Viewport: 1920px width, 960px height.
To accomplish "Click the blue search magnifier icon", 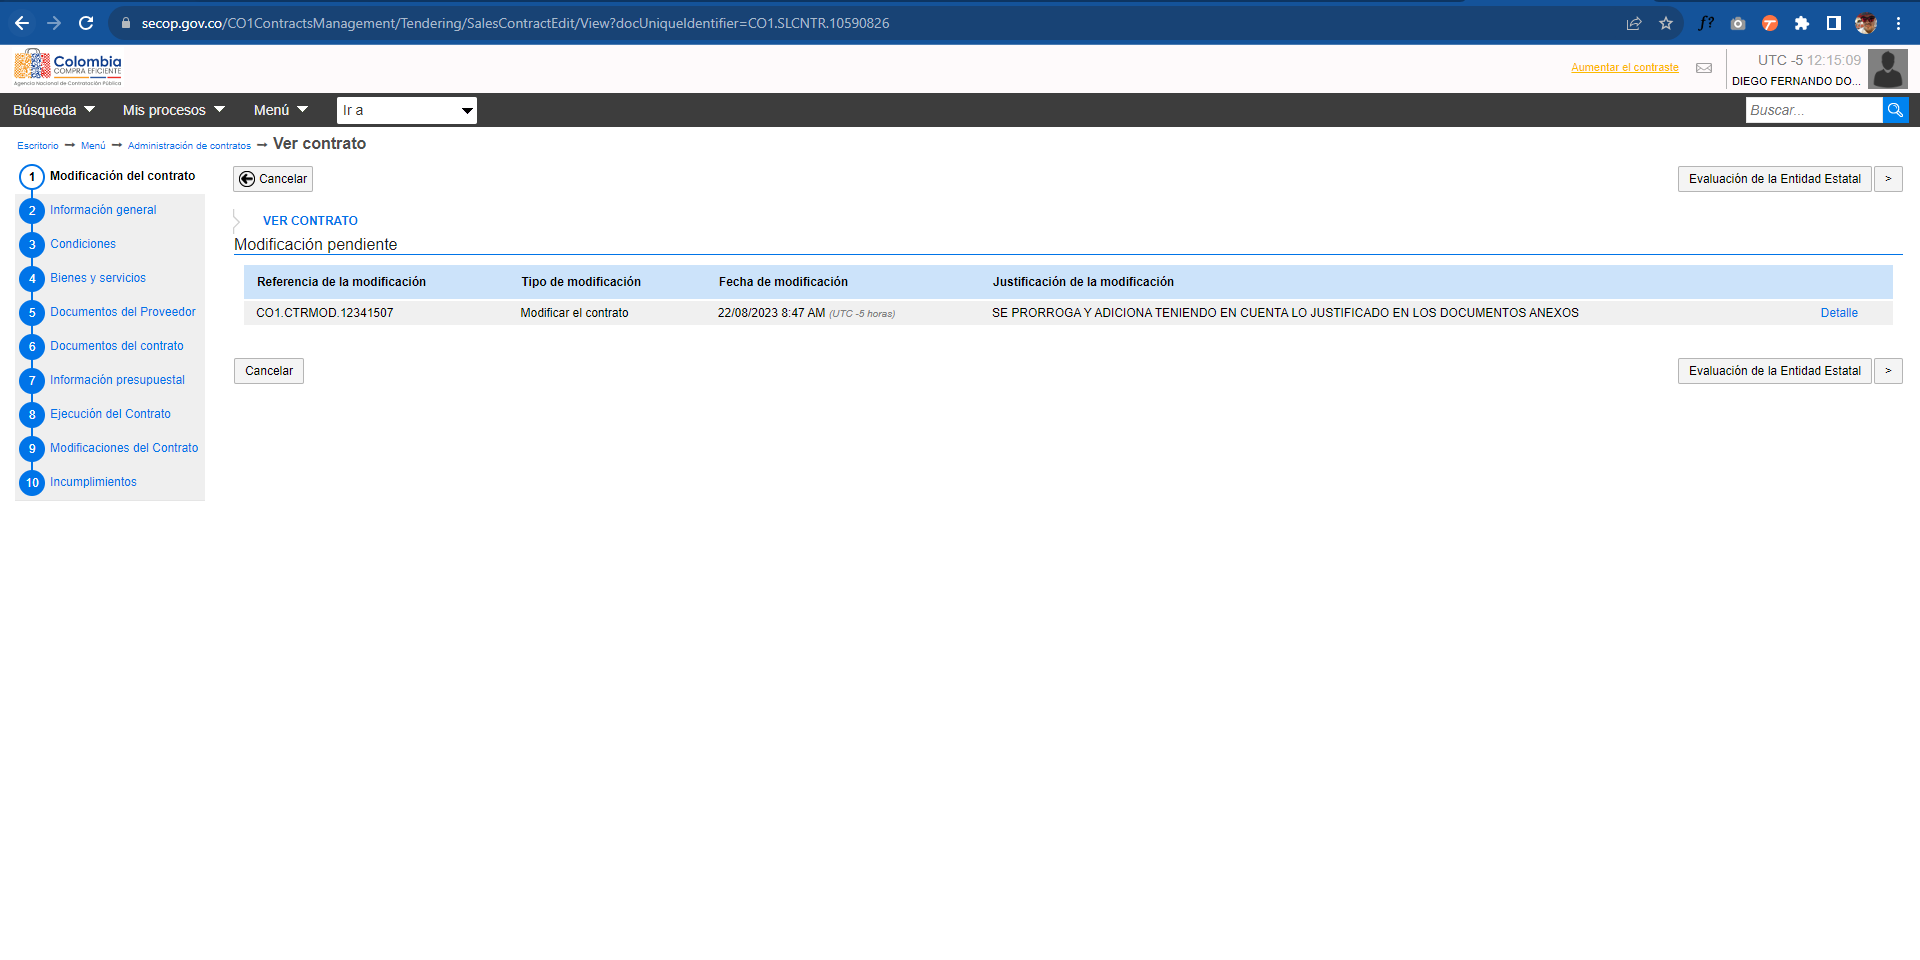I will coord(1895,110).
